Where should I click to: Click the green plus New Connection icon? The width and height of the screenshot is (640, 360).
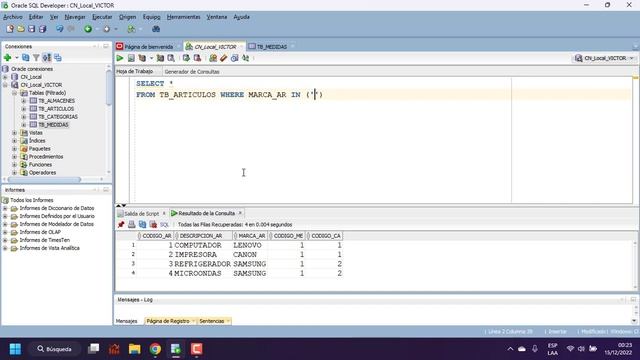click(7, 58)
